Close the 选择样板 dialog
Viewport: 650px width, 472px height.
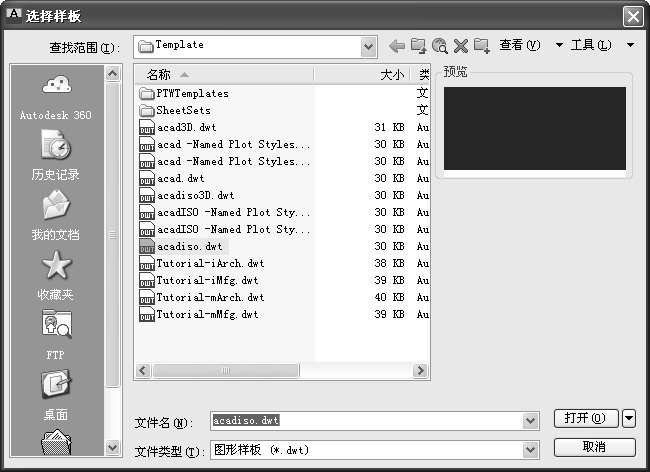point(633,17)
